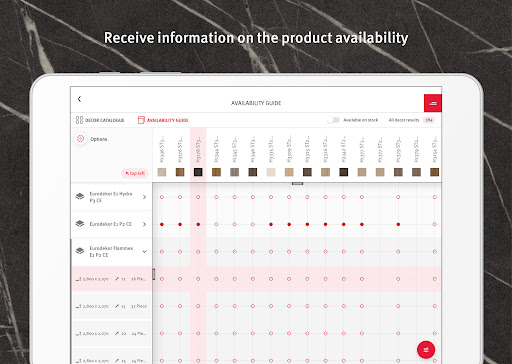512x364 pixels.
Task: Click the Decor Catalogue grid icon
Action: (79, 120)
